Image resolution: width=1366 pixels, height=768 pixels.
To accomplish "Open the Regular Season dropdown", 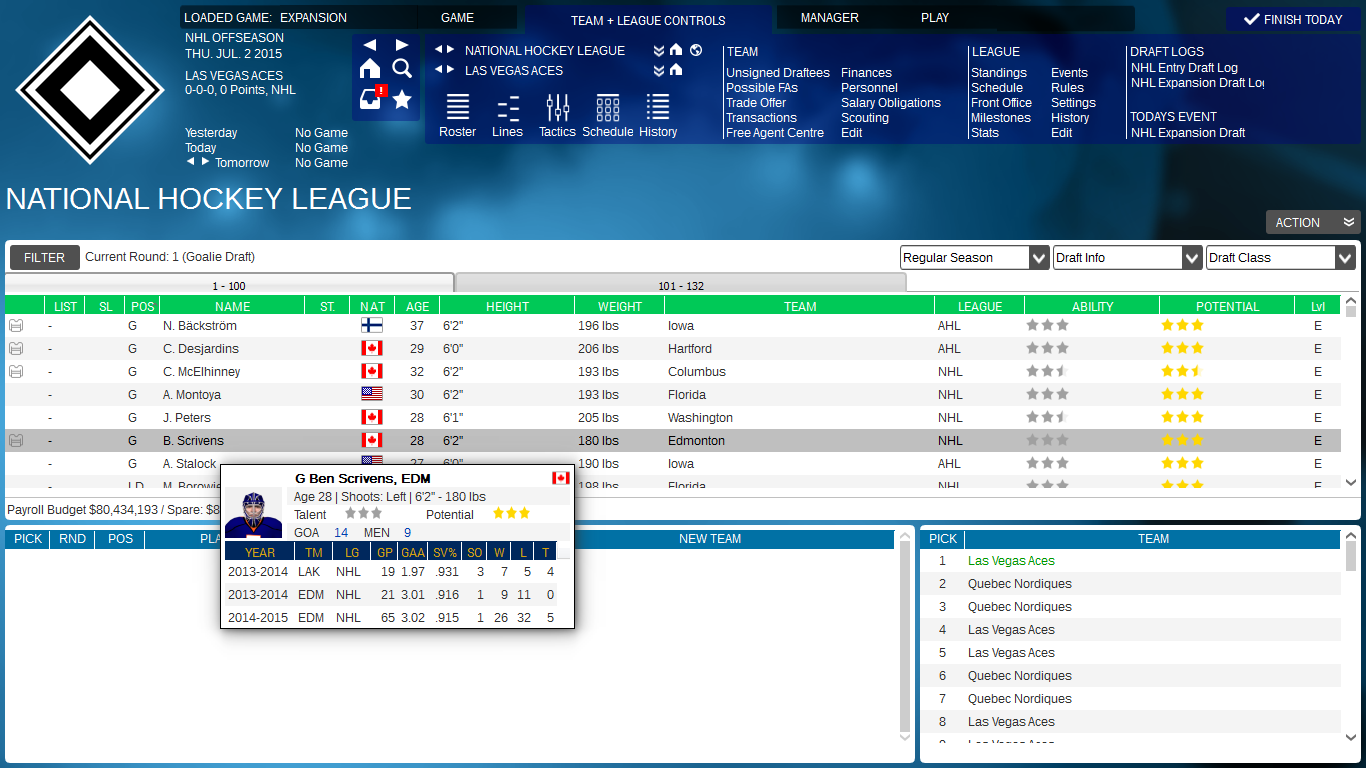I will coord(974,258).
